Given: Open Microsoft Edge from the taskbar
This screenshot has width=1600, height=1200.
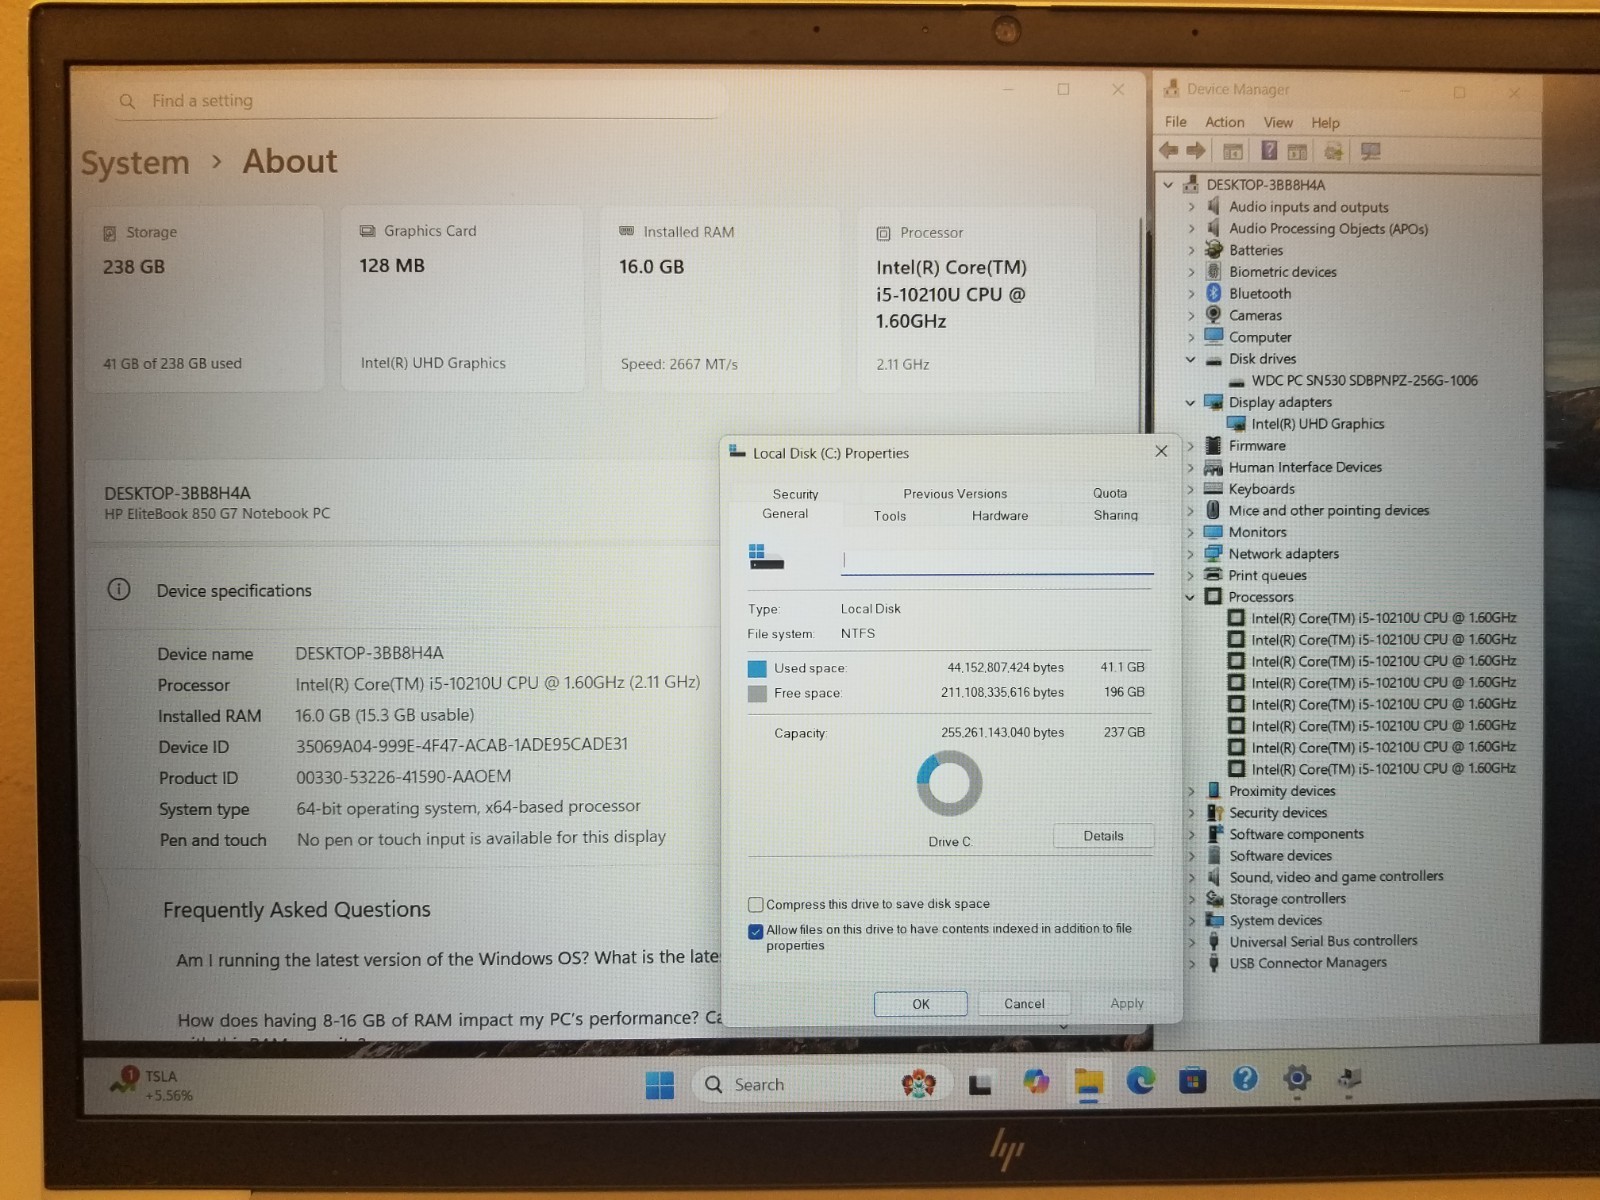Looking at the screenshot, I should click(x=1141, y=1080).
